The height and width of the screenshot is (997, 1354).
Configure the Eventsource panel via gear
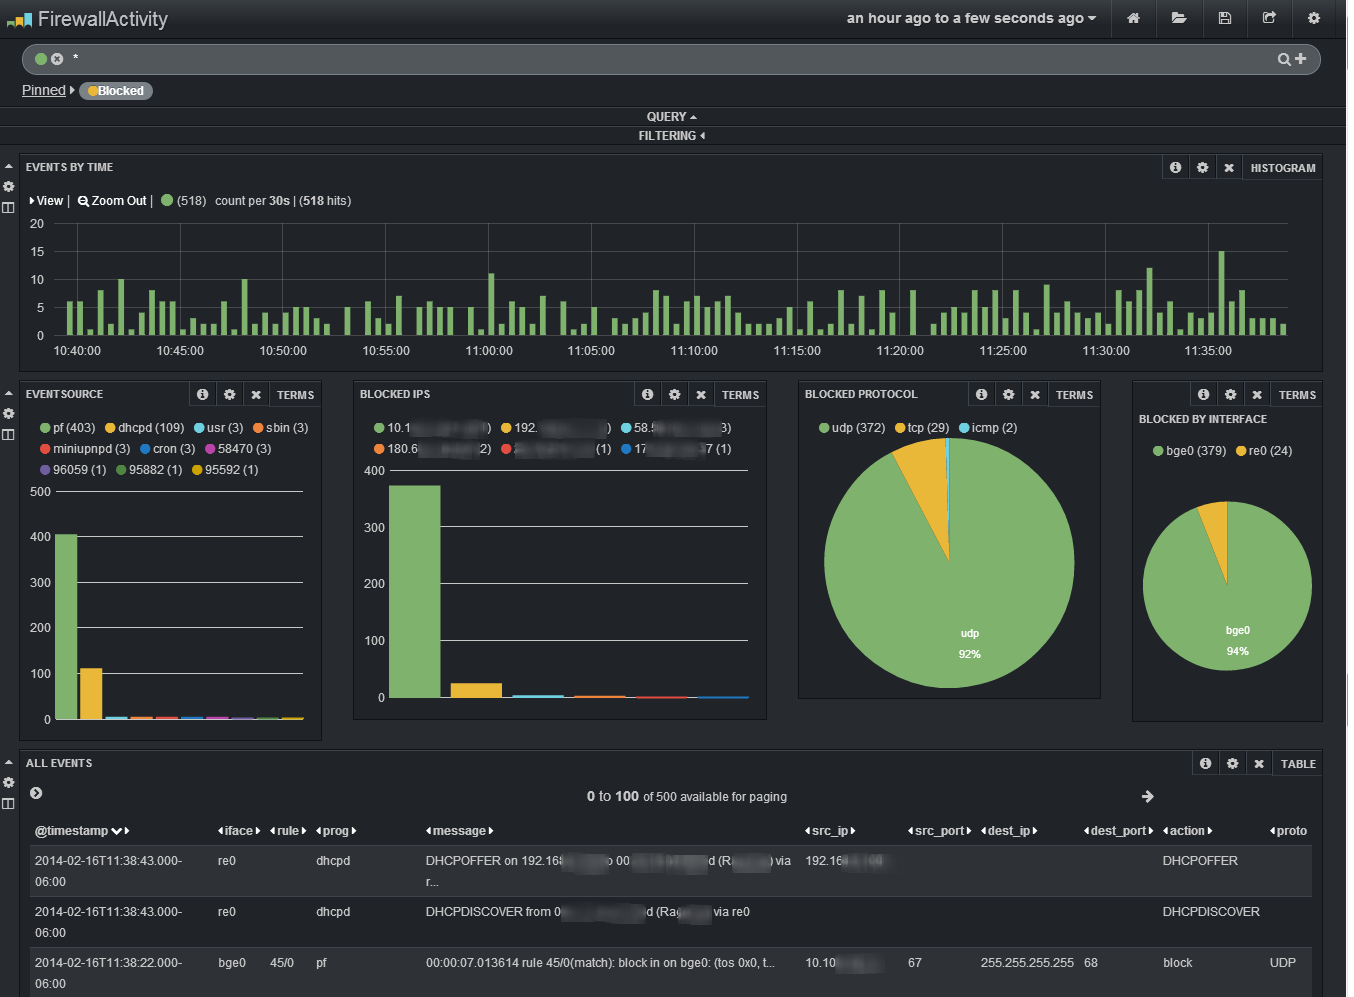point(230,395)
